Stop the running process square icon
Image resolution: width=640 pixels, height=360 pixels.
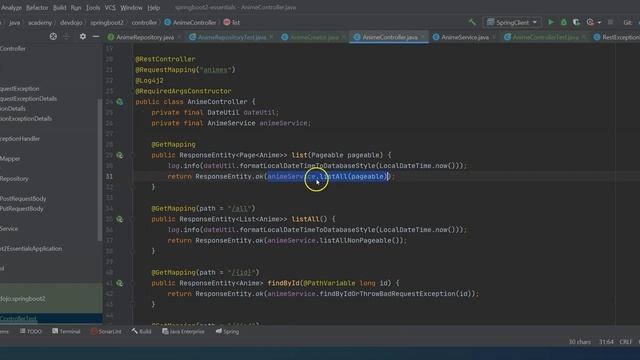(610, 22)
